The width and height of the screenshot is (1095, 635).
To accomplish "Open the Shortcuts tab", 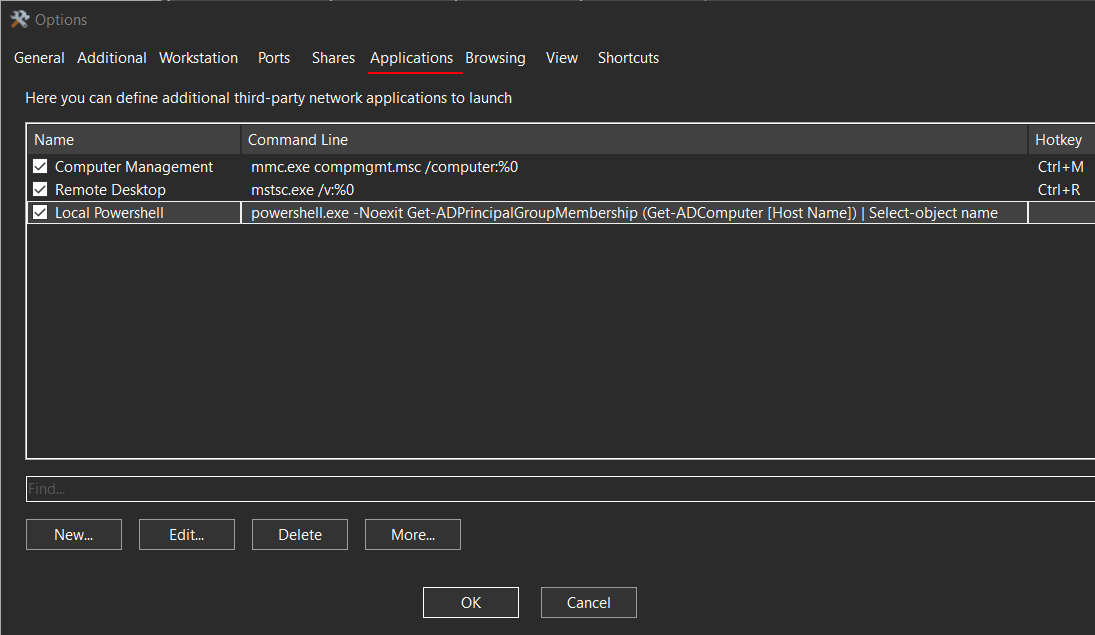I will click(628, 58).
